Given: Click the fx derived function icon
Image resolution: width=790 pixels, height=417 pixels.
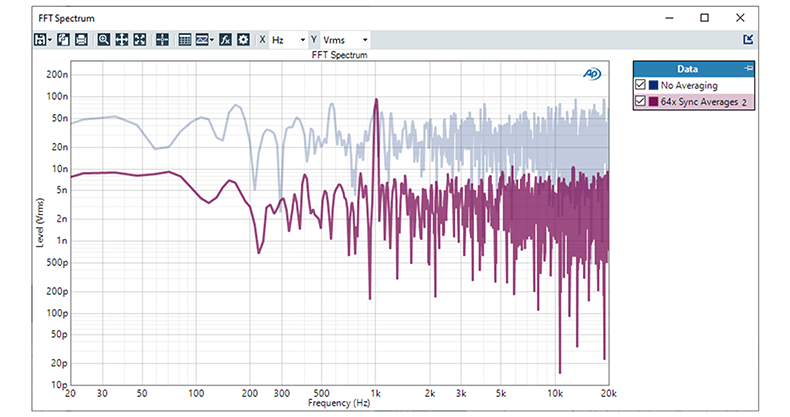Looking at the screenshot, I should click(225, 39).
